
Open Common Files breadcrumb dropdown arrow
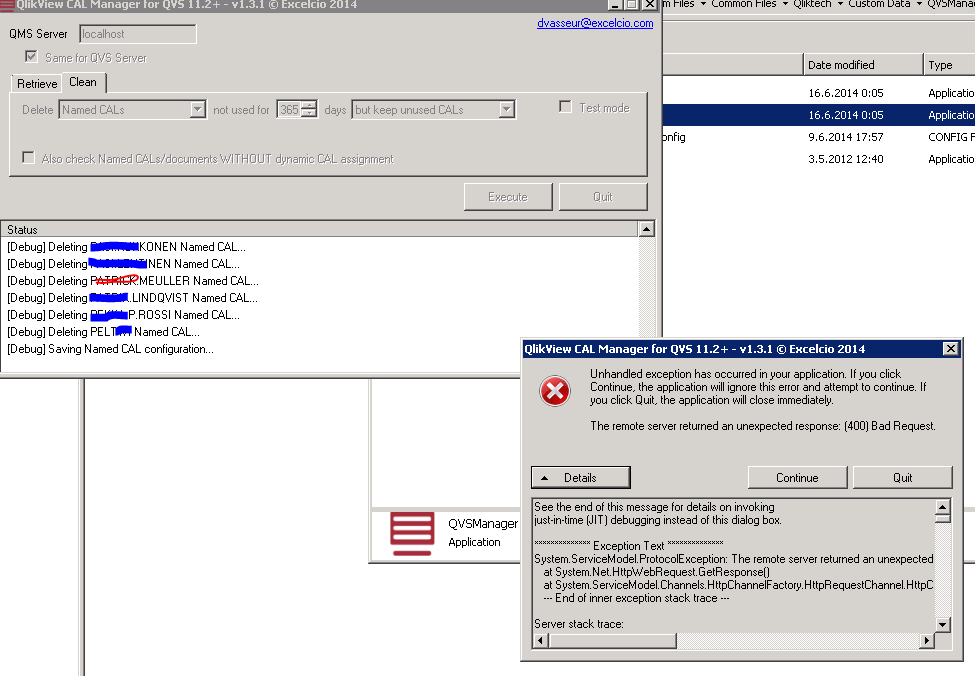(785, 4)
